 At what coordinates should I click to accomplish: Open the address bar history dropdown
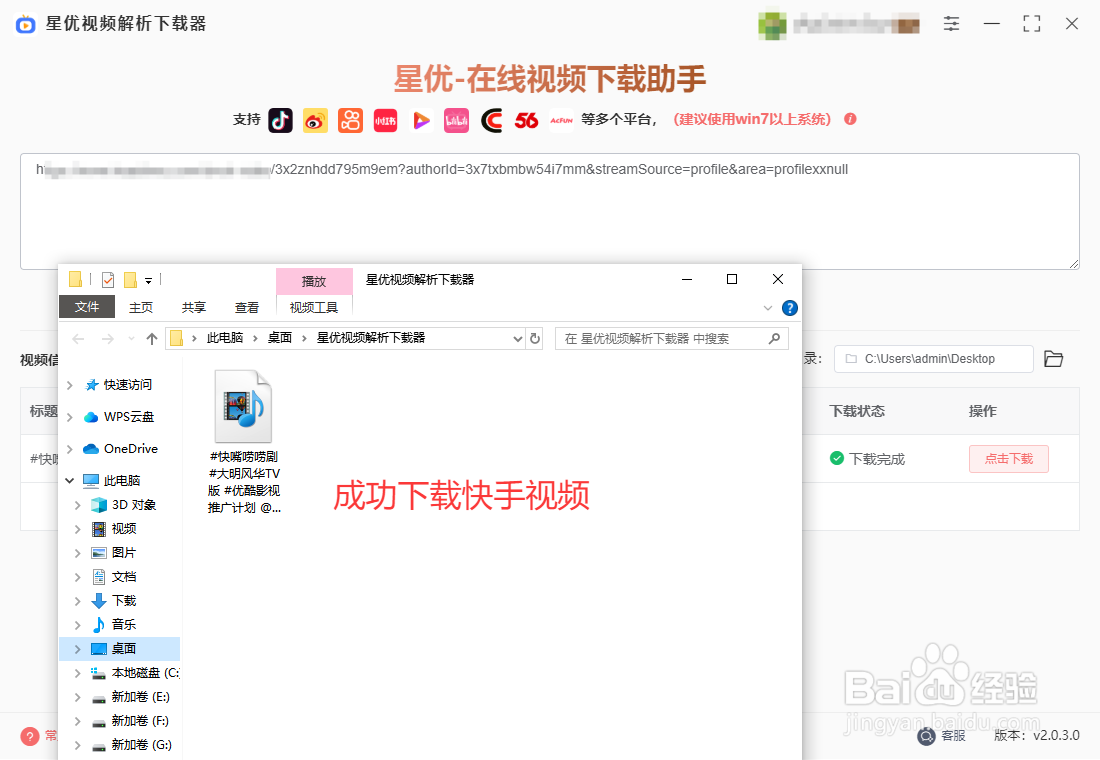click(518, 338)
